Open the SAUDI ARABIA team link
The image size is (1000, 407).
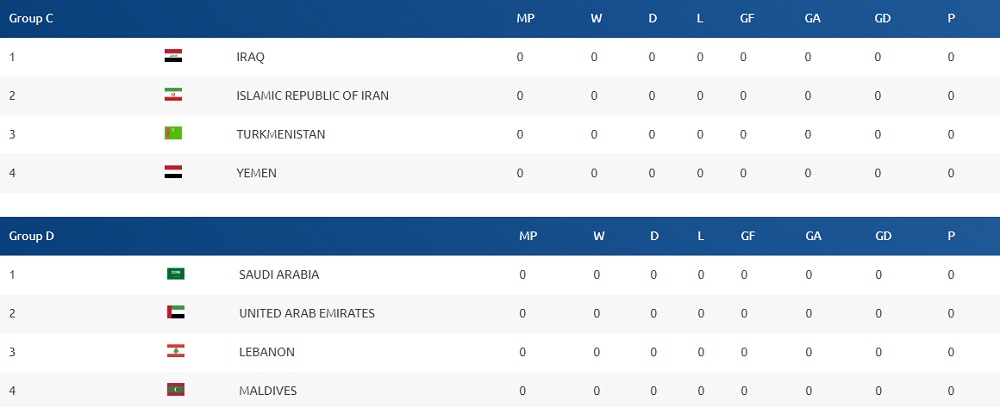(x=279, y=275)
